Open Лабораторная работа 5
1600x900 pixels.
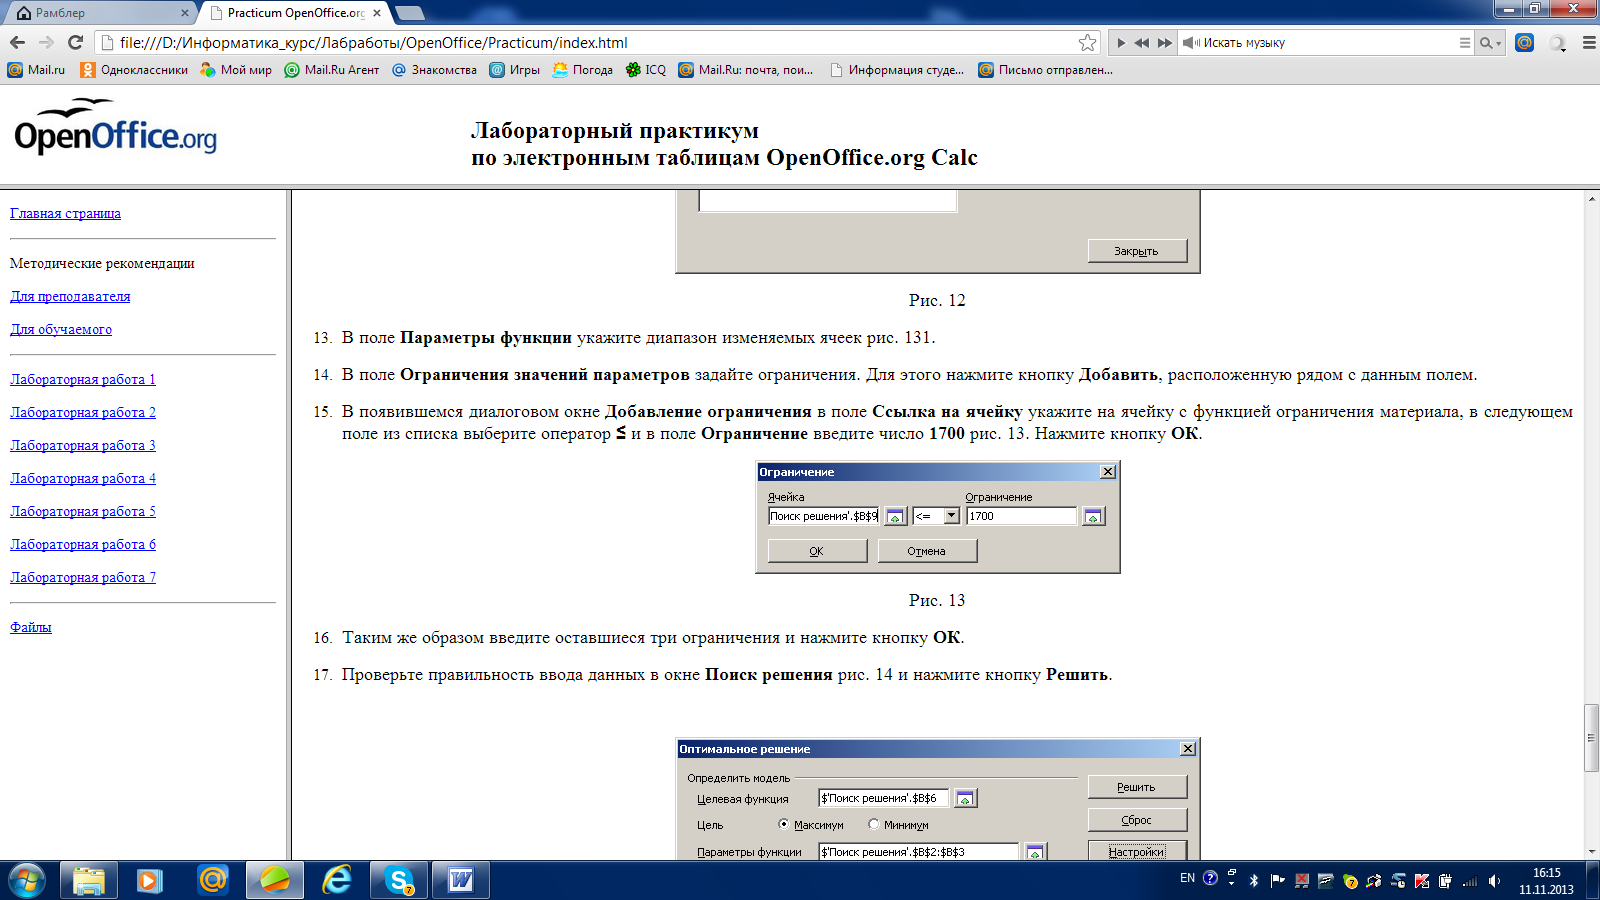83,511
